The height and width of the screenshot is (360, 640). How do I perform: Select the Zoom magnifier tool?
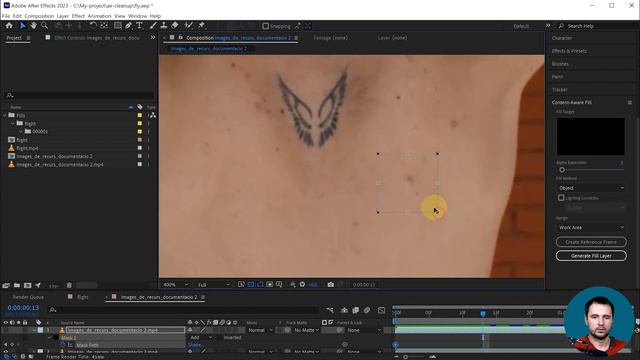pyautogui.click(x=44, y=25)
